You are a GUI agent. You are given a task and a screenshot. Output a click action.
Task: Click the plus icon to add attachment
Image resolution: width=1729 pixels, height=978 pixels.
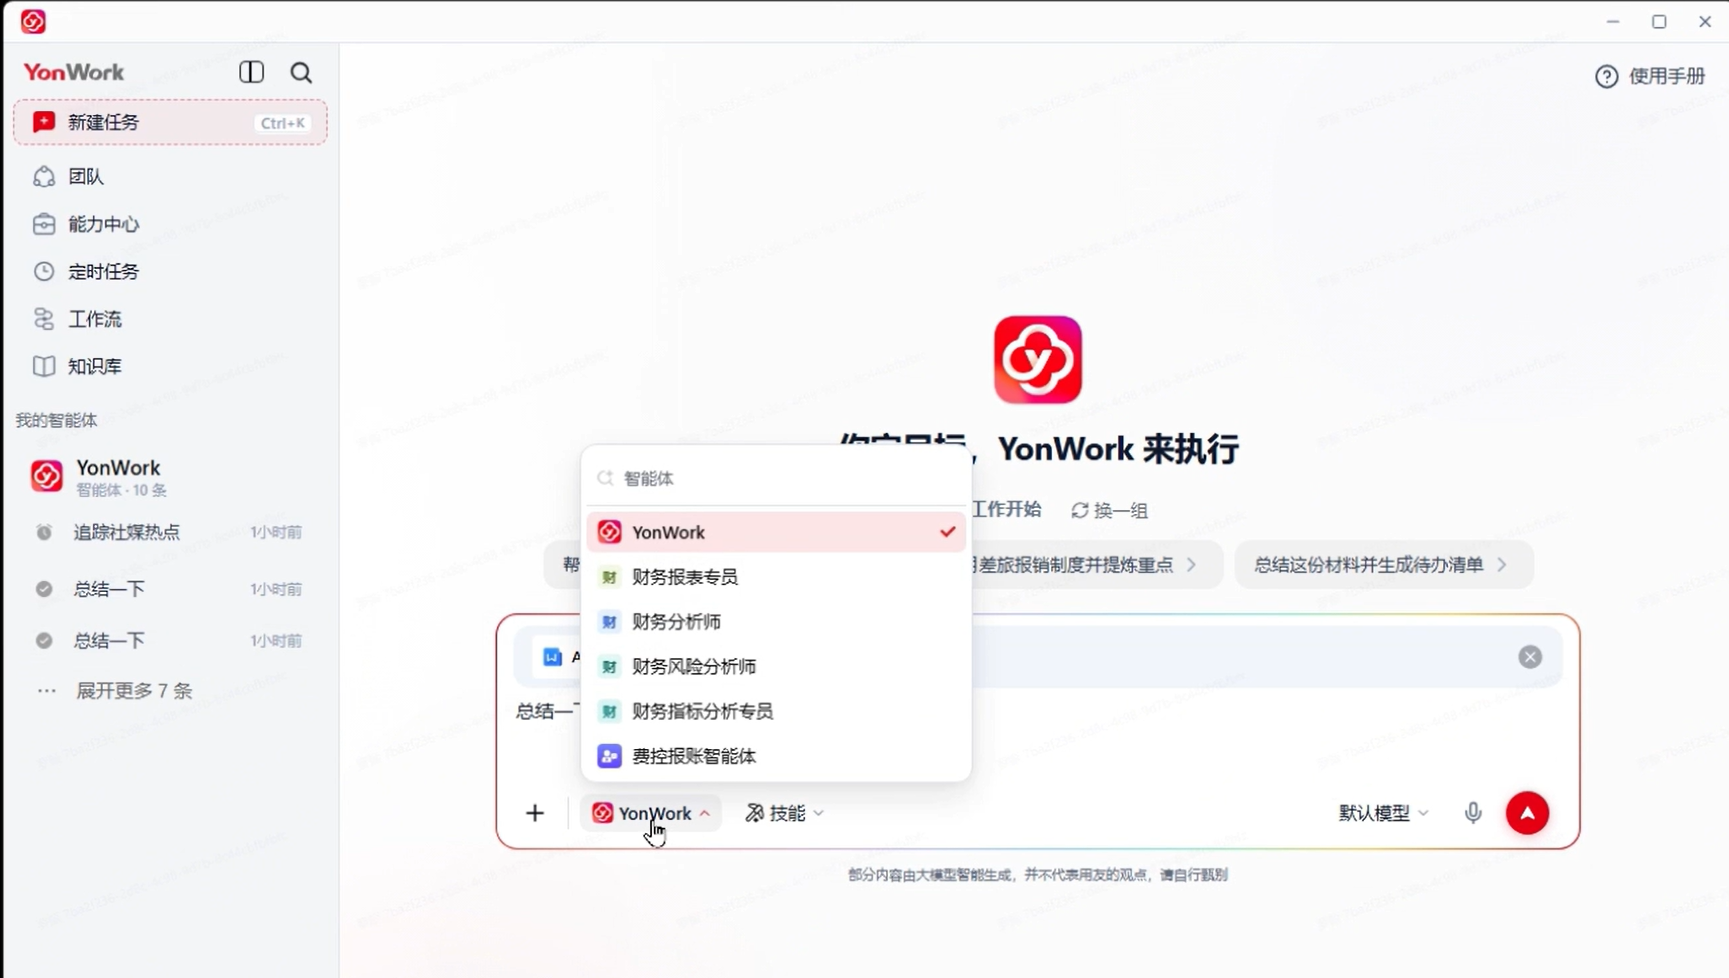pos(535,813)
